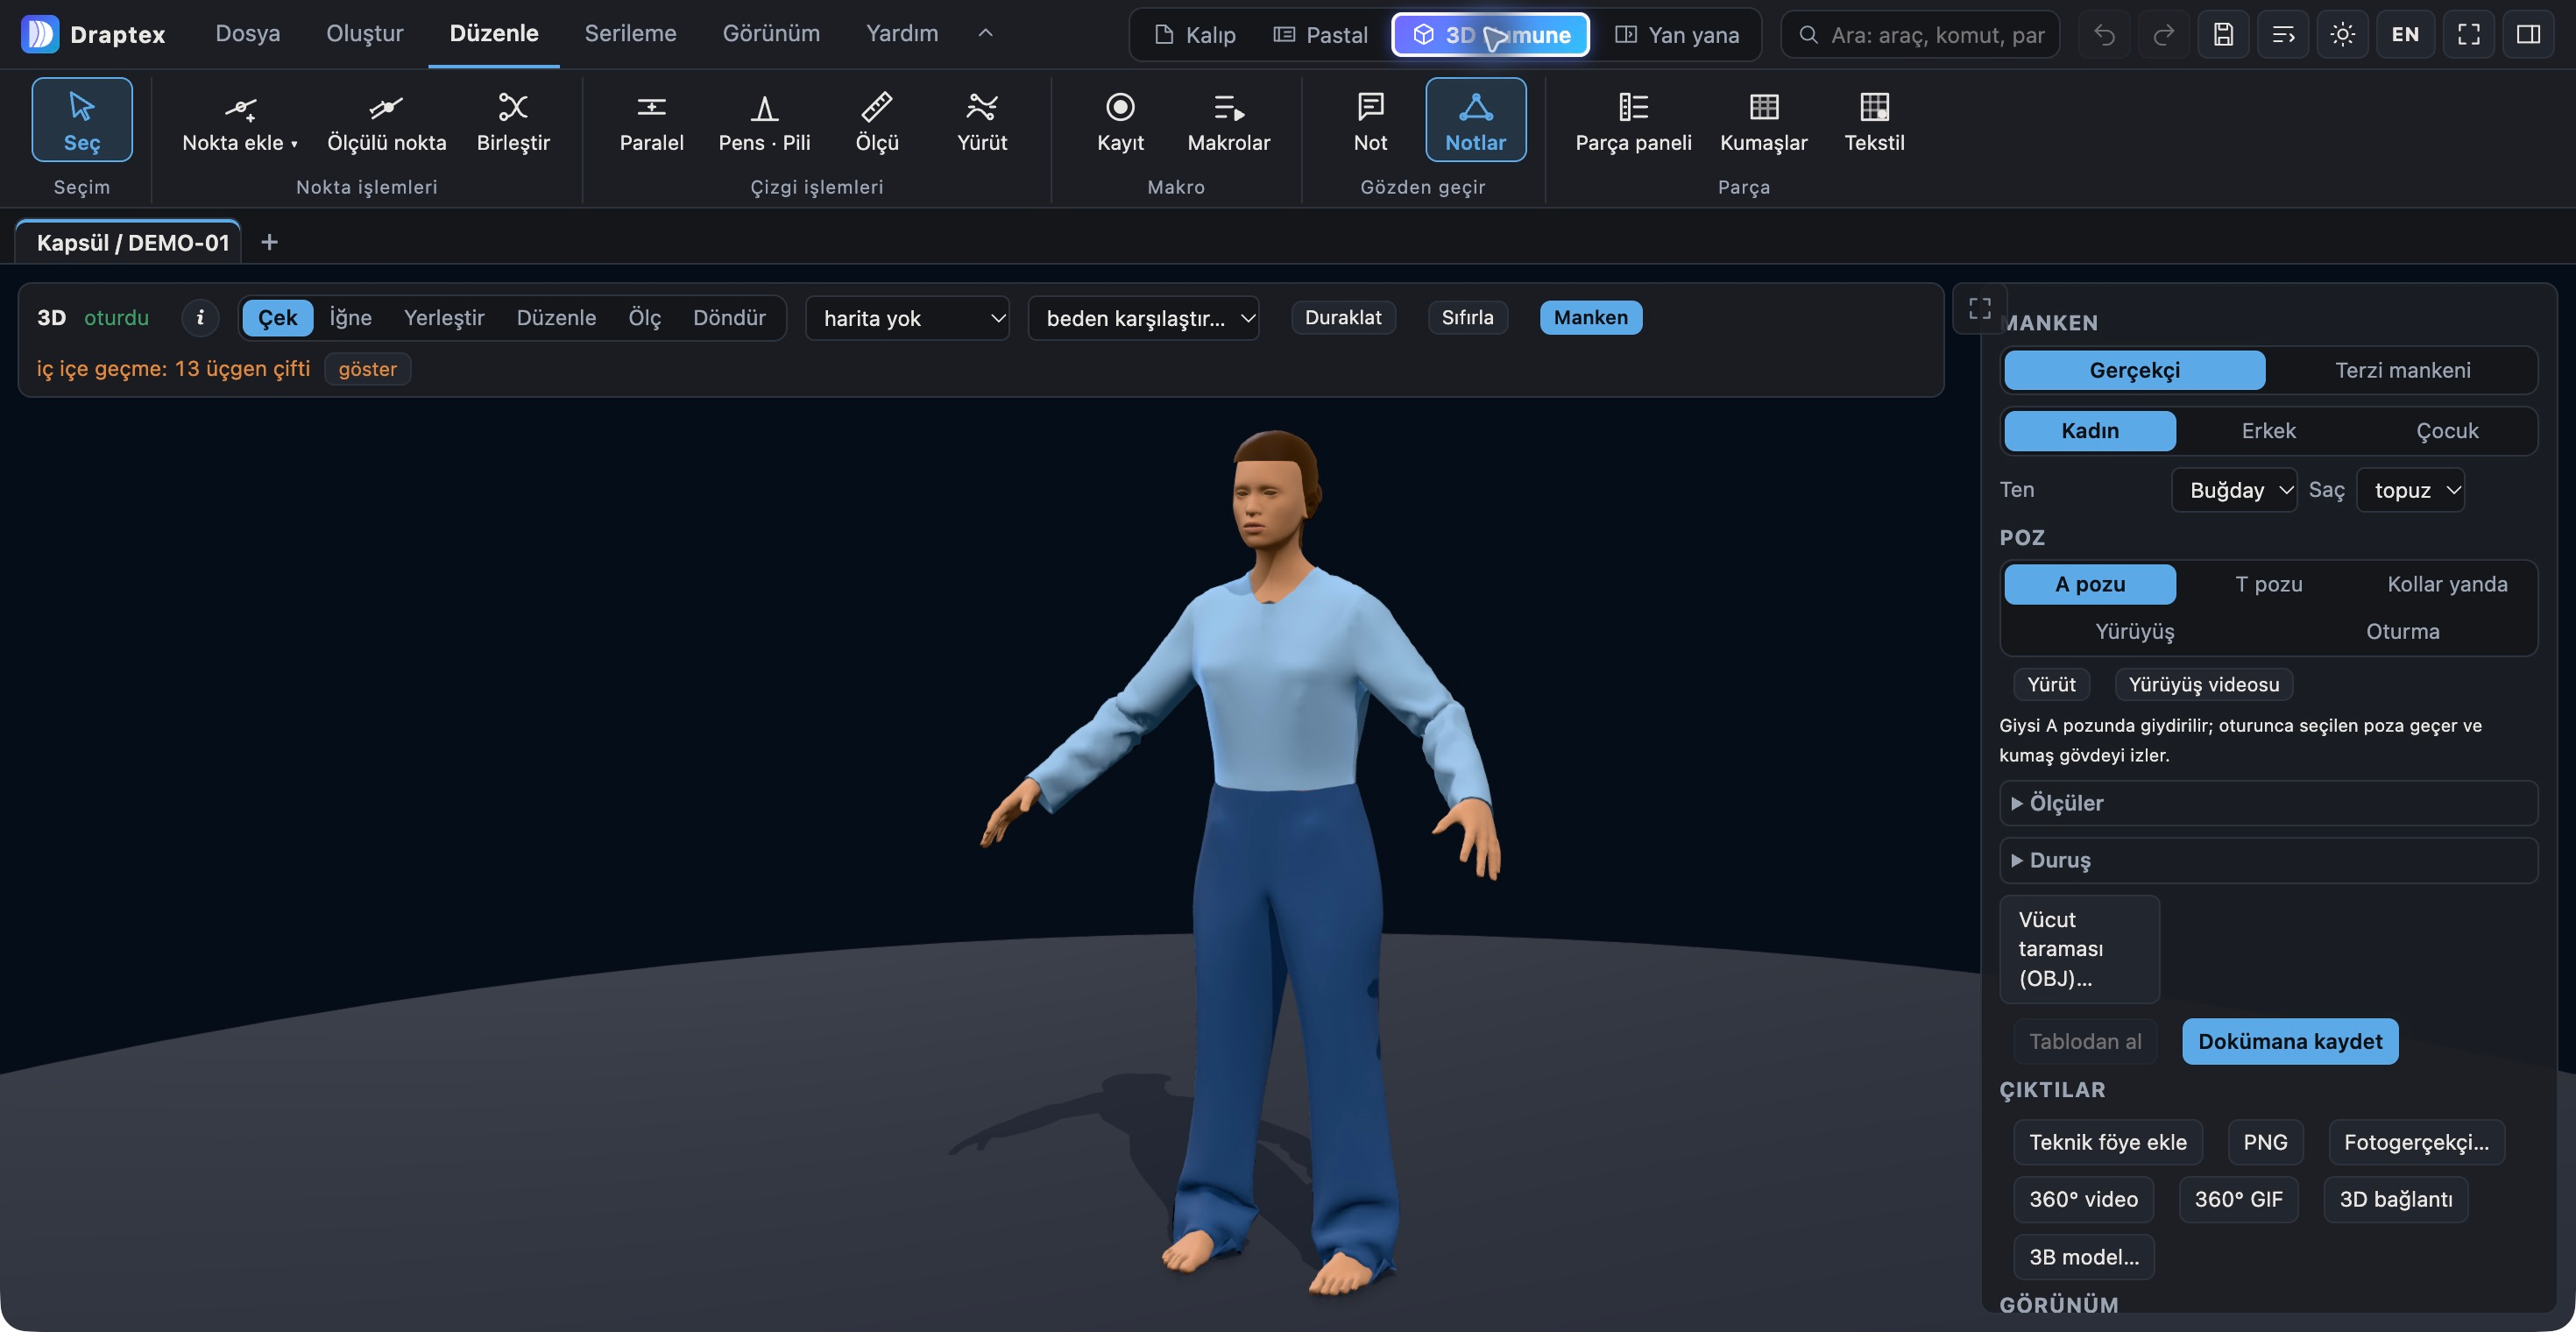
Task: Toggle the Manken visibility button
Action: click(1590, 318)
